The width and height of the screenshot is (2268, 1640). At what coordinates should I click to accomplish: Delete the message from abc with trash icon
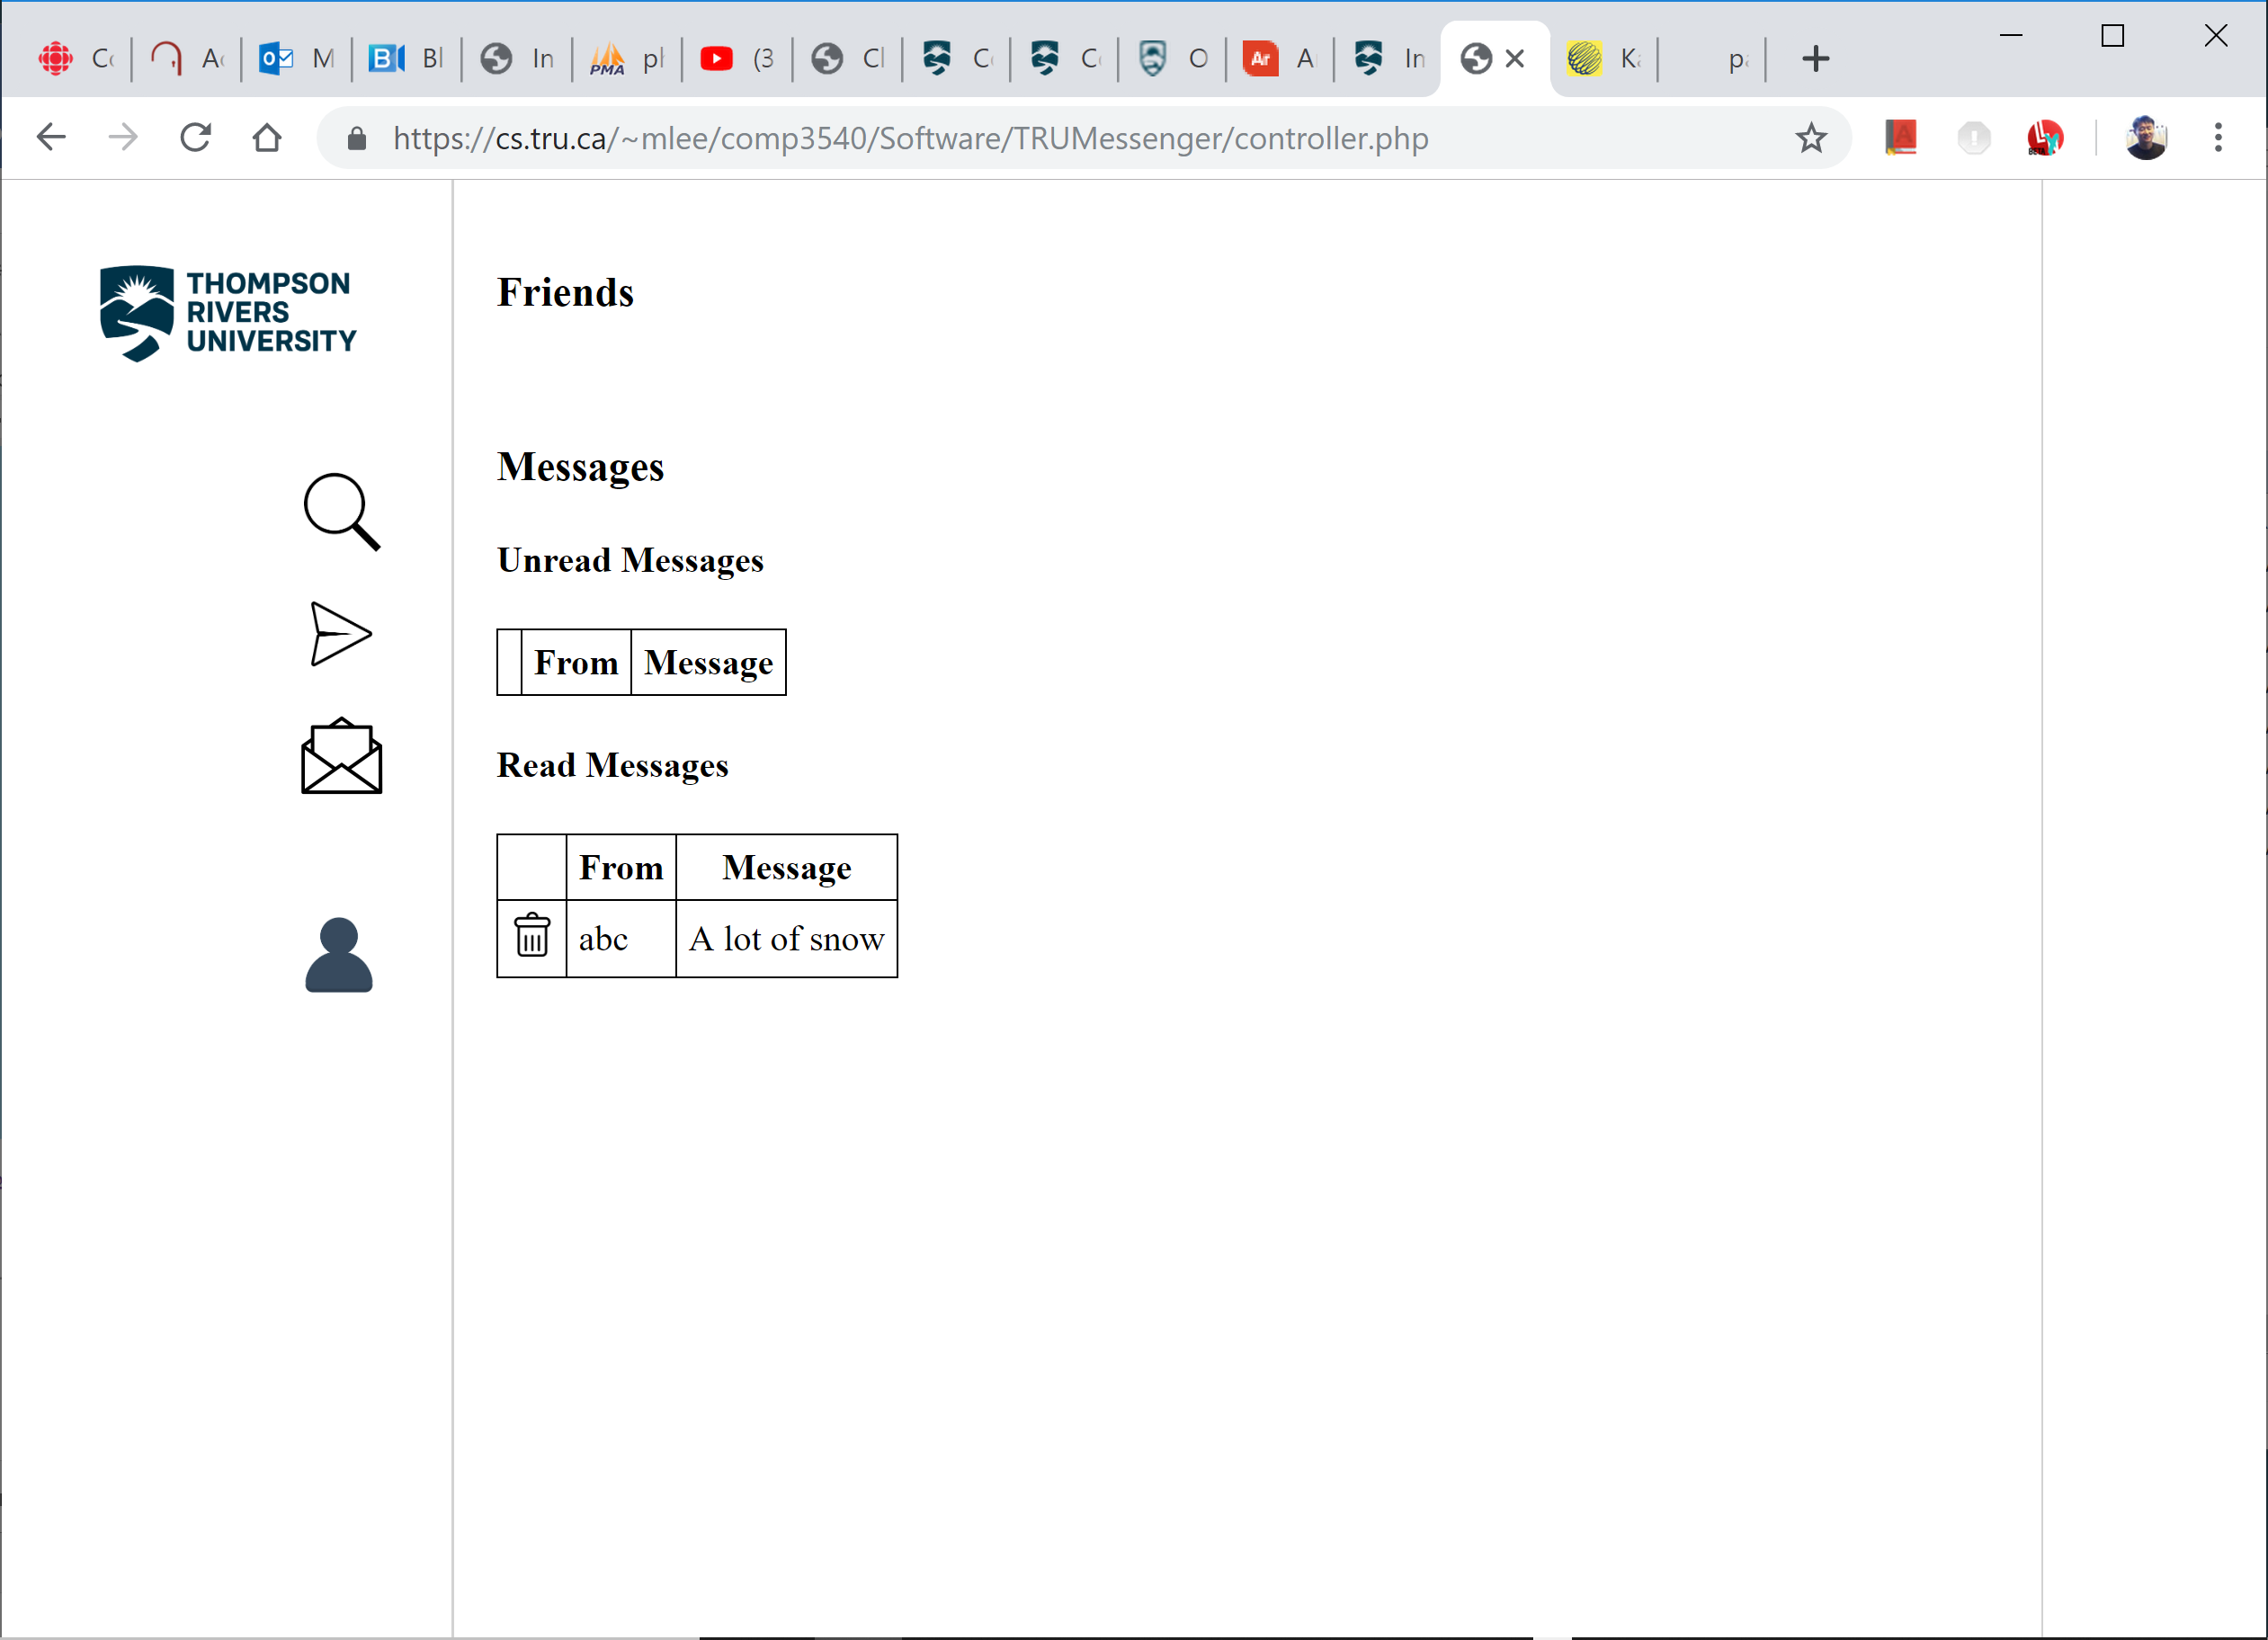(x=531, y=937)
